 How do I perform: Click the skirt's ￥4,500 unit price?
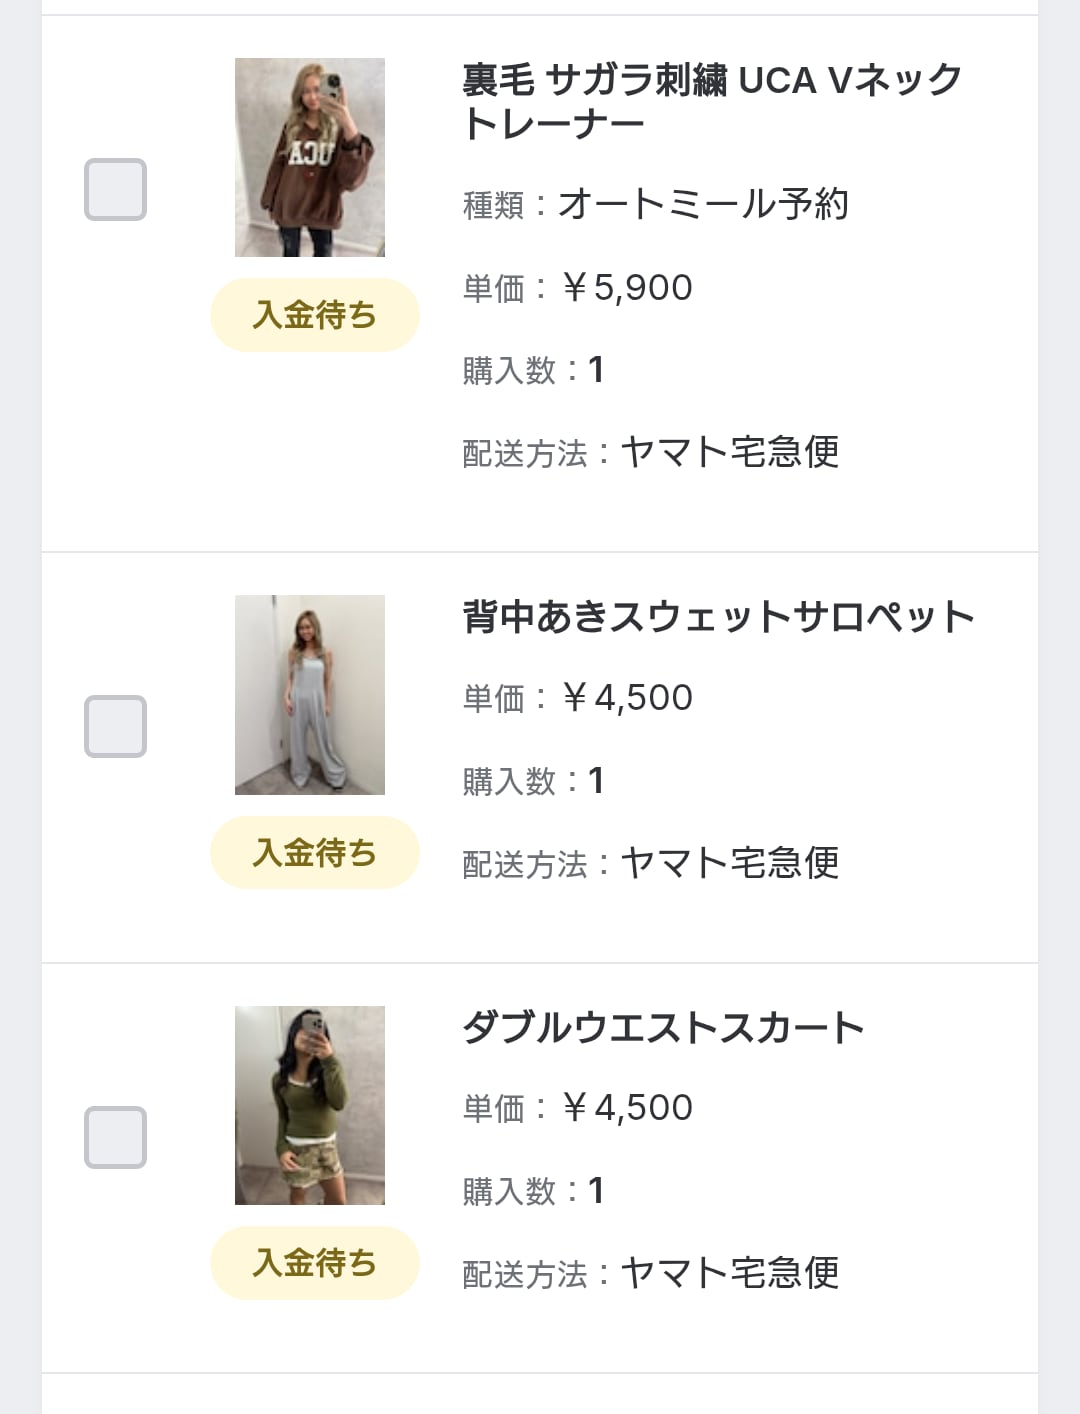point(627,1108)
